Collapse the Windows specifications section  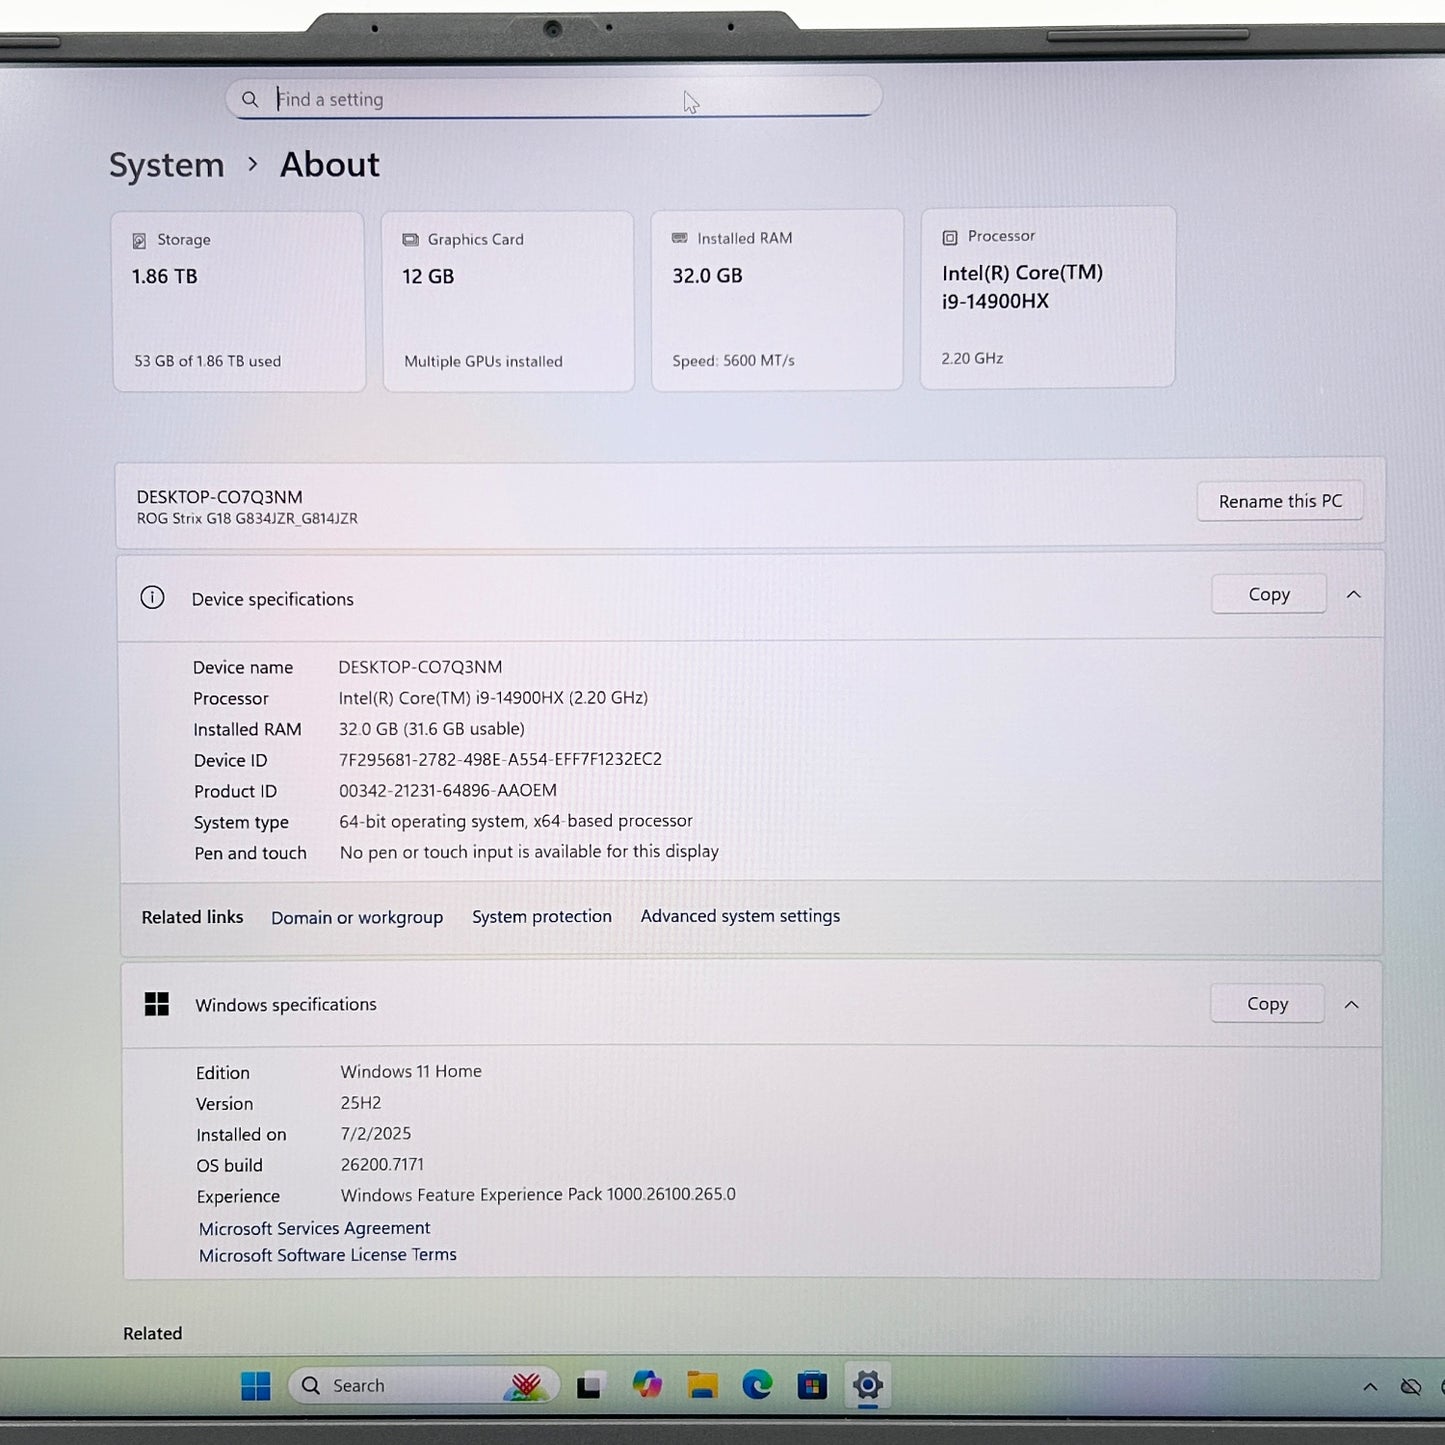(1351, 1005)
